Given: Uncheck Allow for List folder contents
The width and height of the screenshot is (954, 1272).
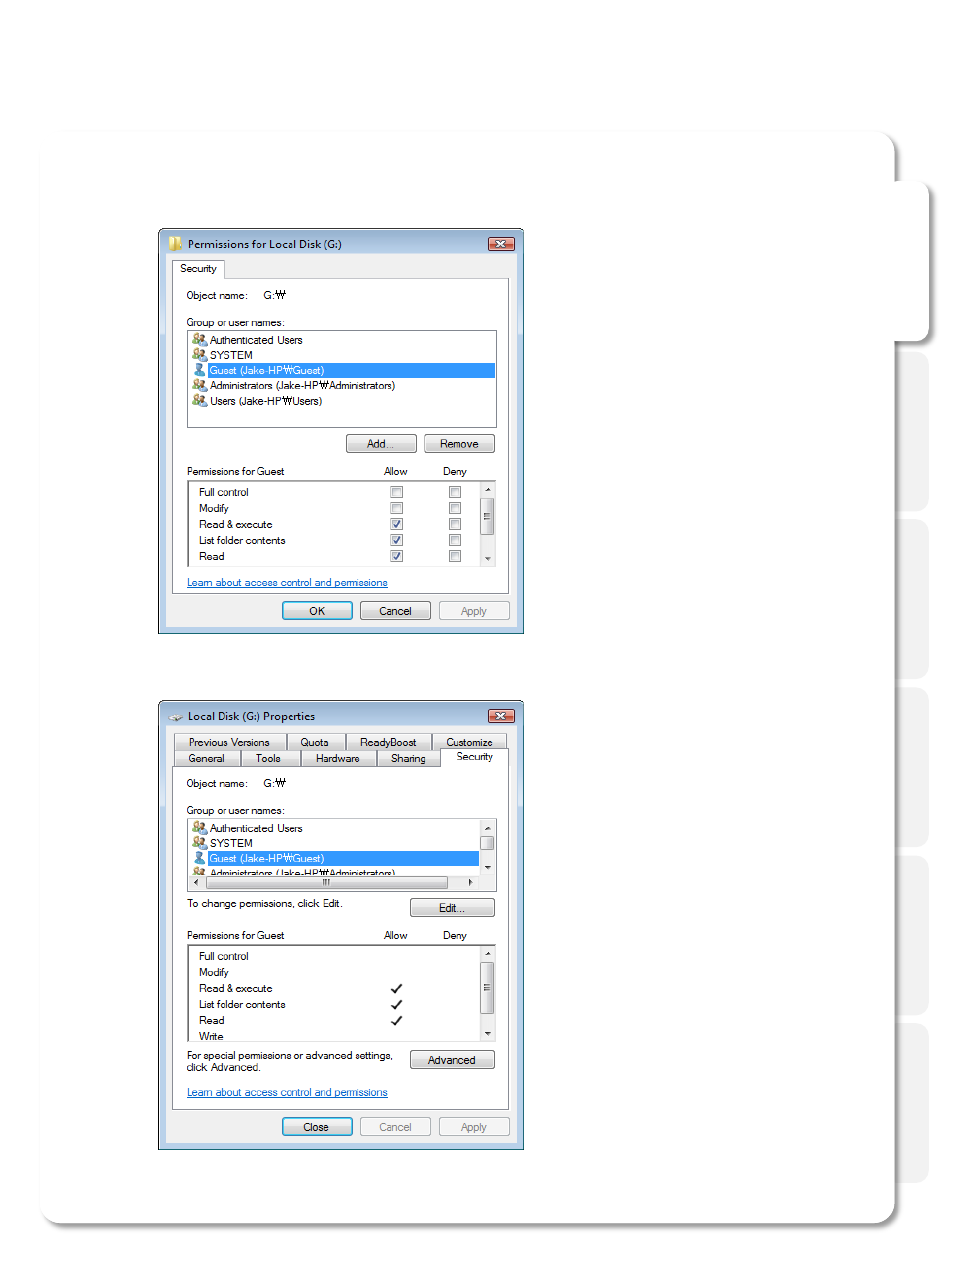Looking at the screenshot, I should [396, 540].
